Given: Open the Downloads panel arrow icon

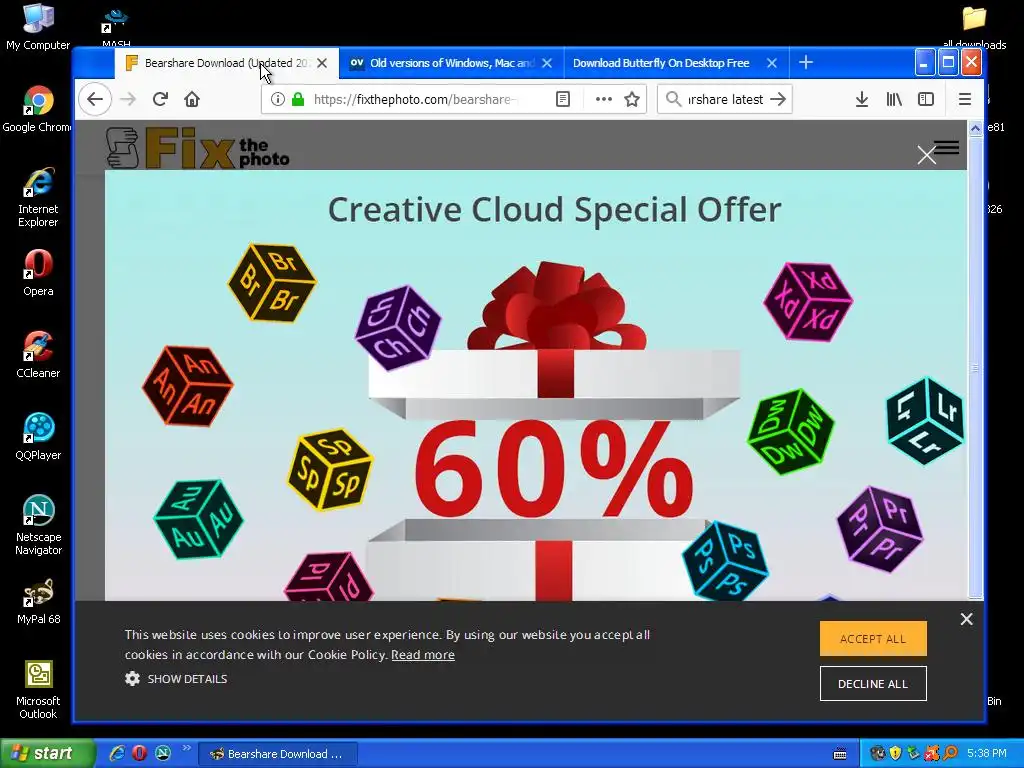Looking at the screenshot, I should pos(862,99).
